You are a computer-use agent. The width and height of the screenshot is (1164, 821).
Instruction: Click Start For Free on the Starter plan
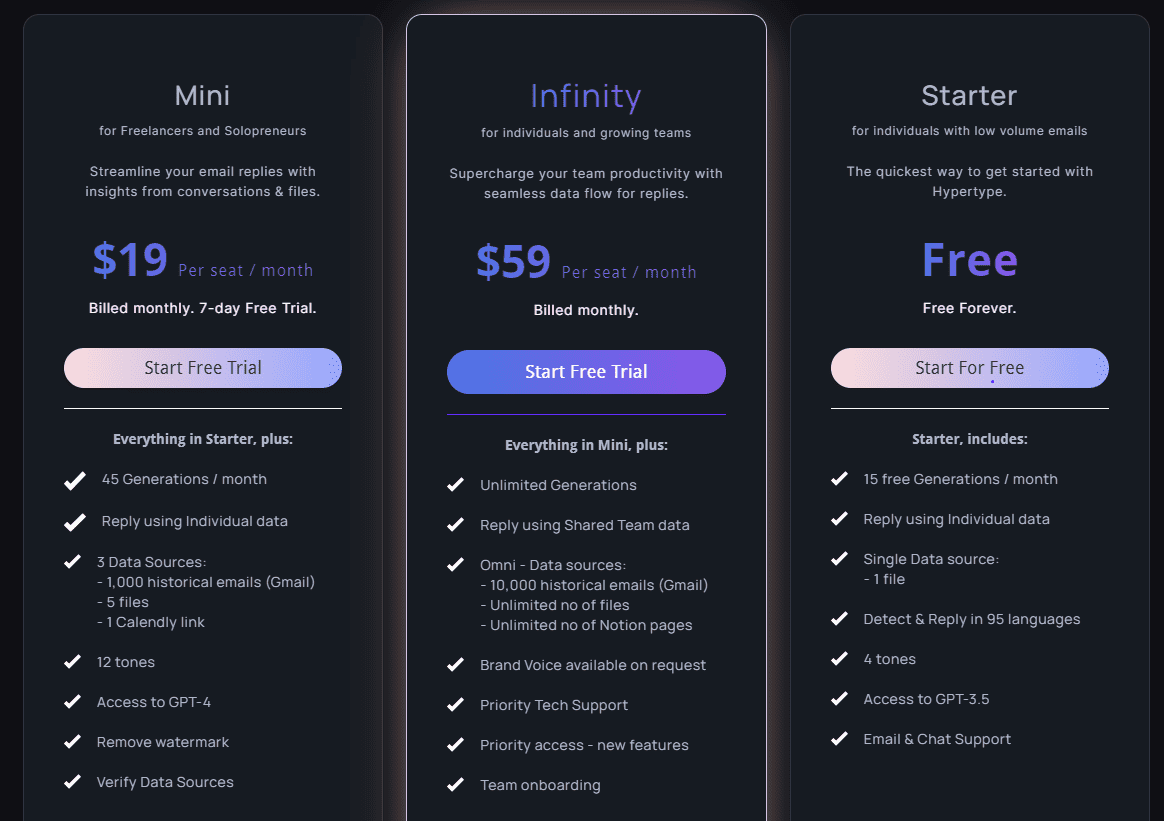coord(969,368)
